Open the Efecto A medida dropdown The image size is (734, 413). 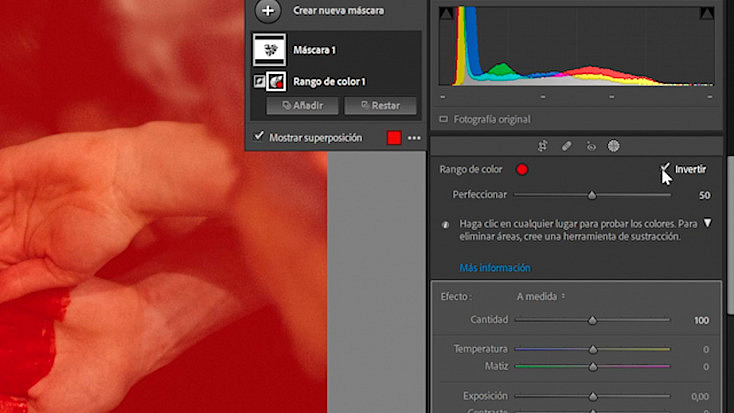(x=541, y=296)
